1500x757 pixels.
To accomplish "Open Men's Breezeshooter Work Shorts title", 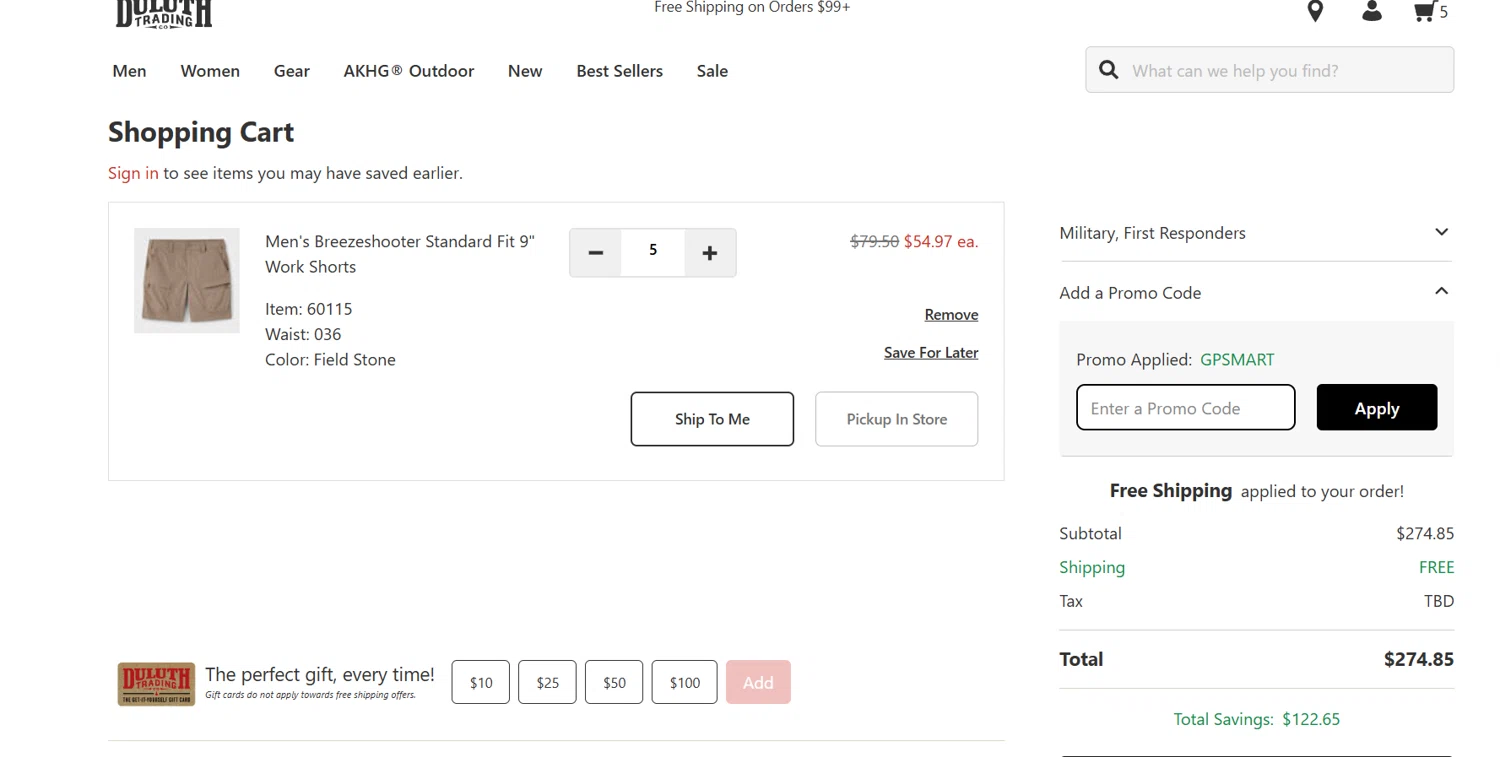I will 400,254.
